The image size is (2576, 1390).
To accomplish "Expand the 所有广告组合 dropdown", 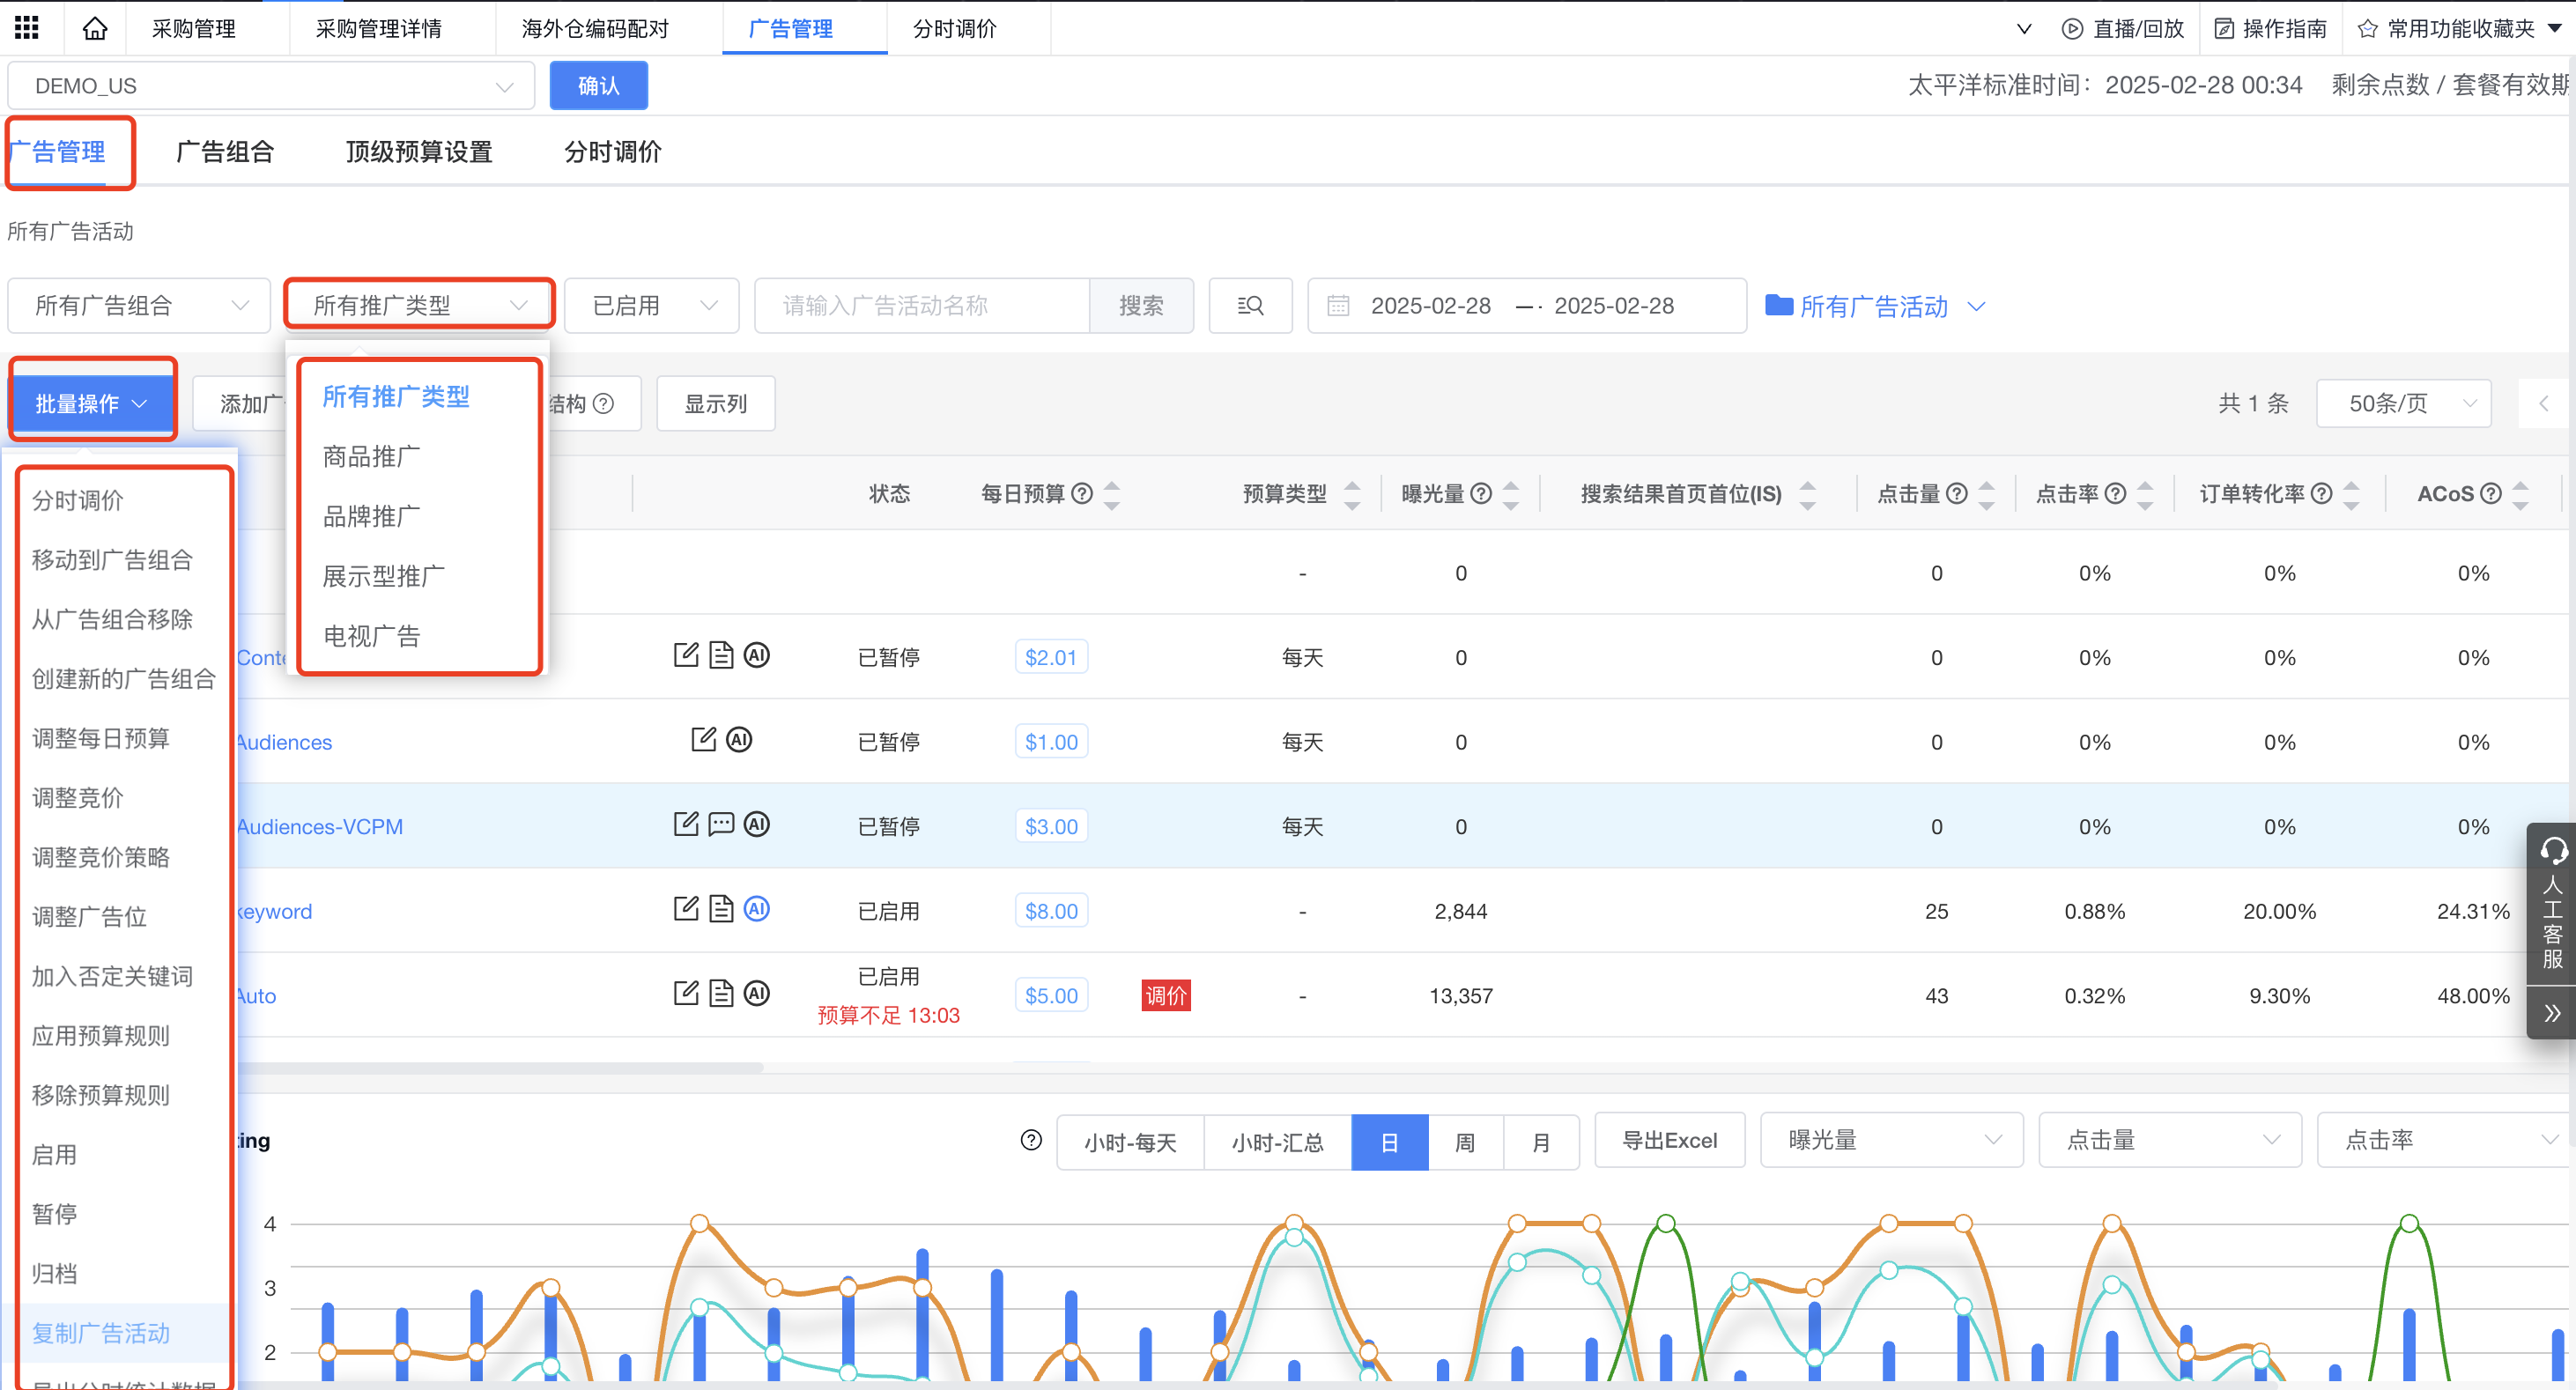I will (138, 305).
